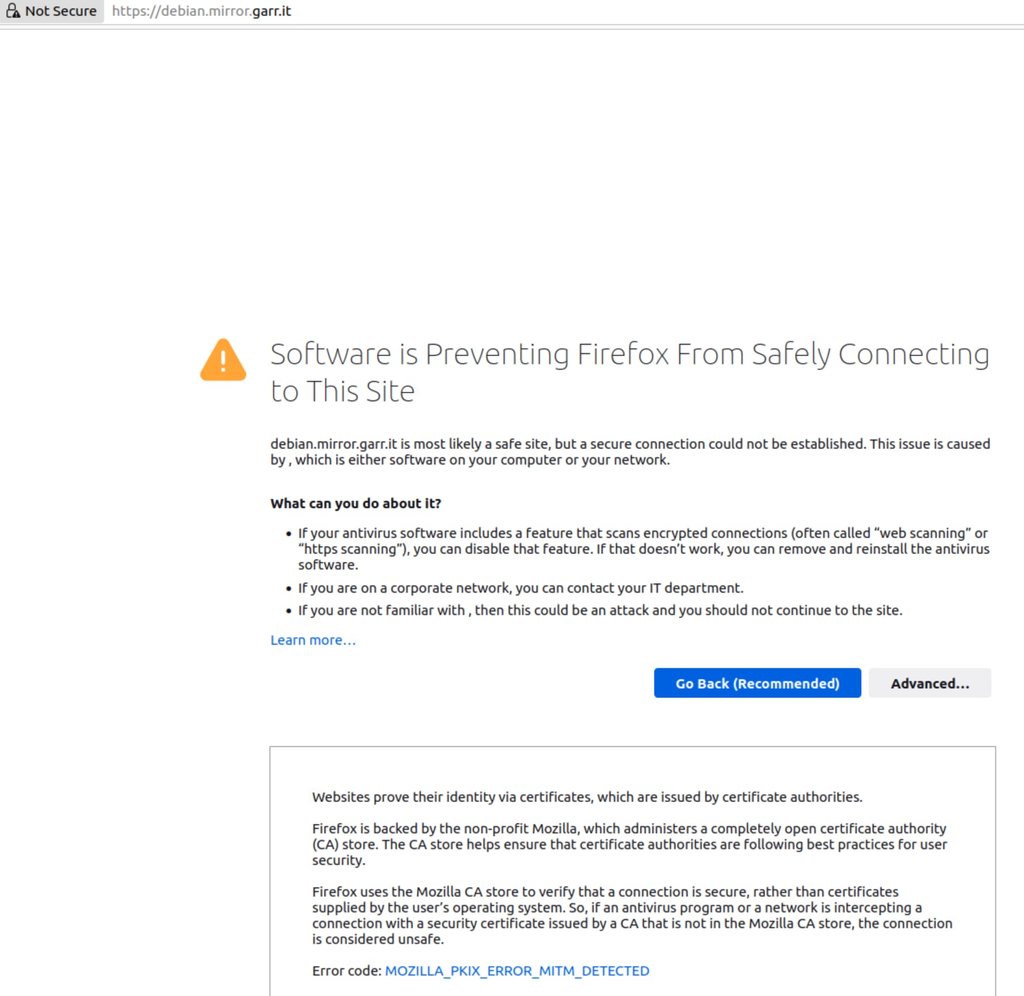Click the garr.it domain portion of the URL
The image size is (1024, 996).
tap(272, 11)
